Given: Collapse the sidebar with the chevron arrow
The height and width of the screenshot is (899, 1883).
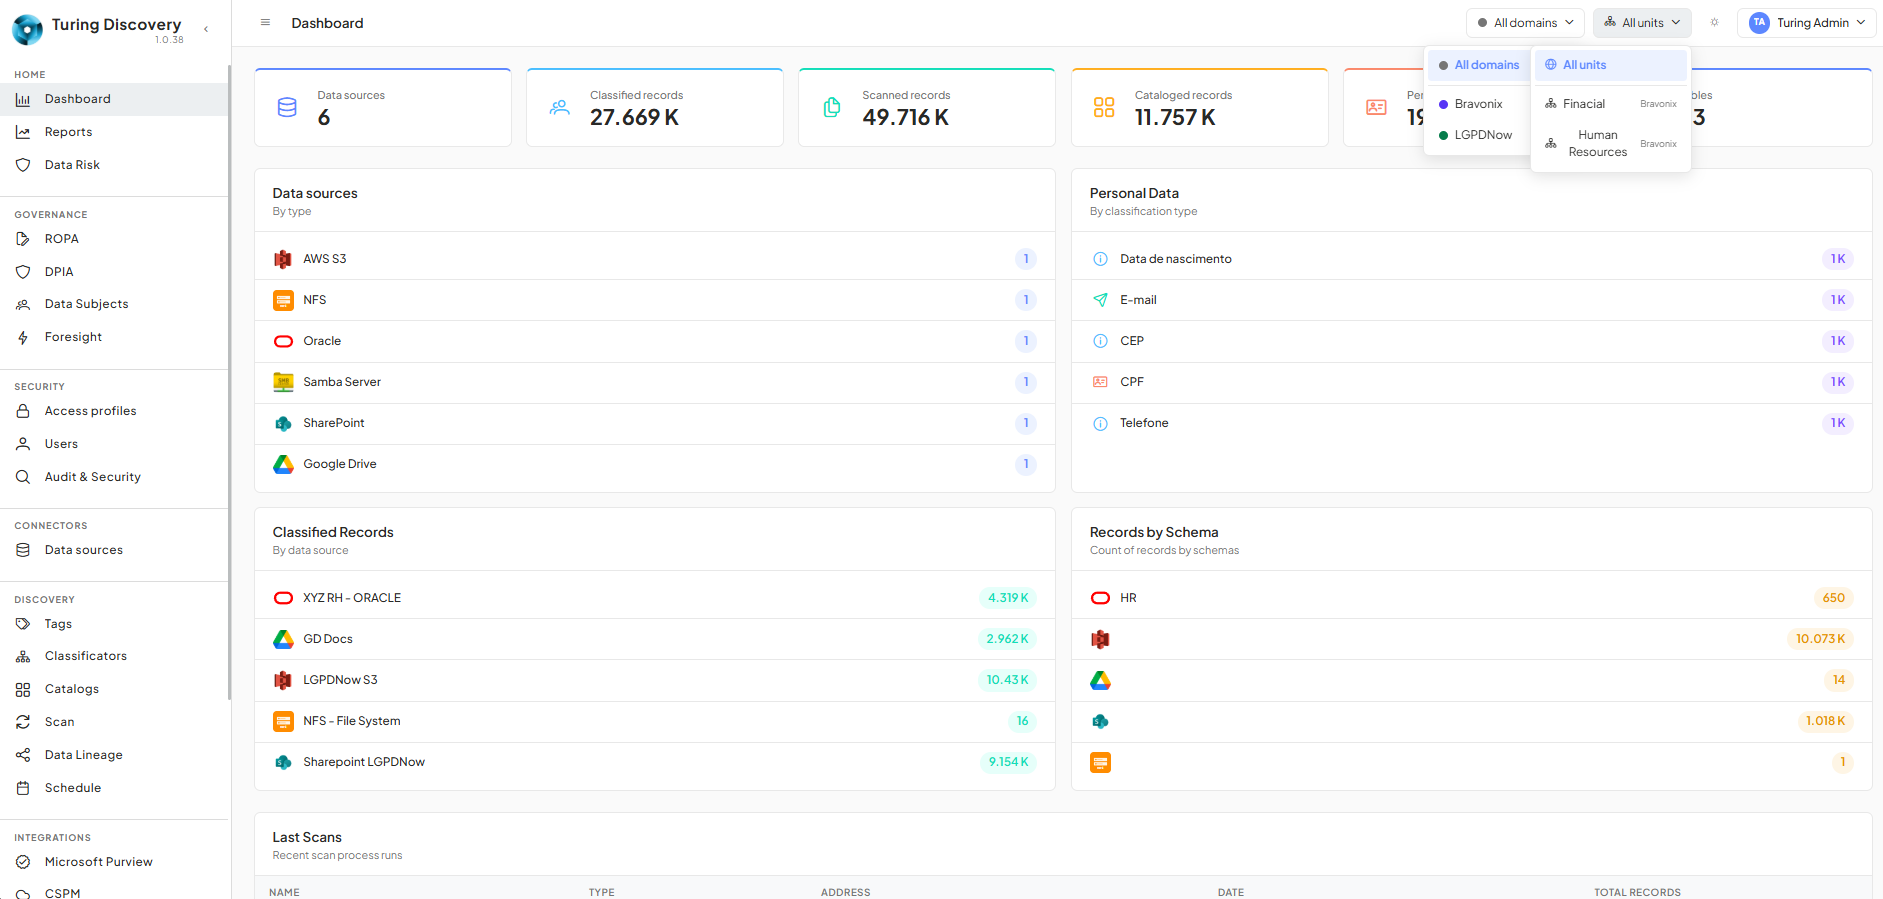Looking at the screenshot, I should click(206, 29).
